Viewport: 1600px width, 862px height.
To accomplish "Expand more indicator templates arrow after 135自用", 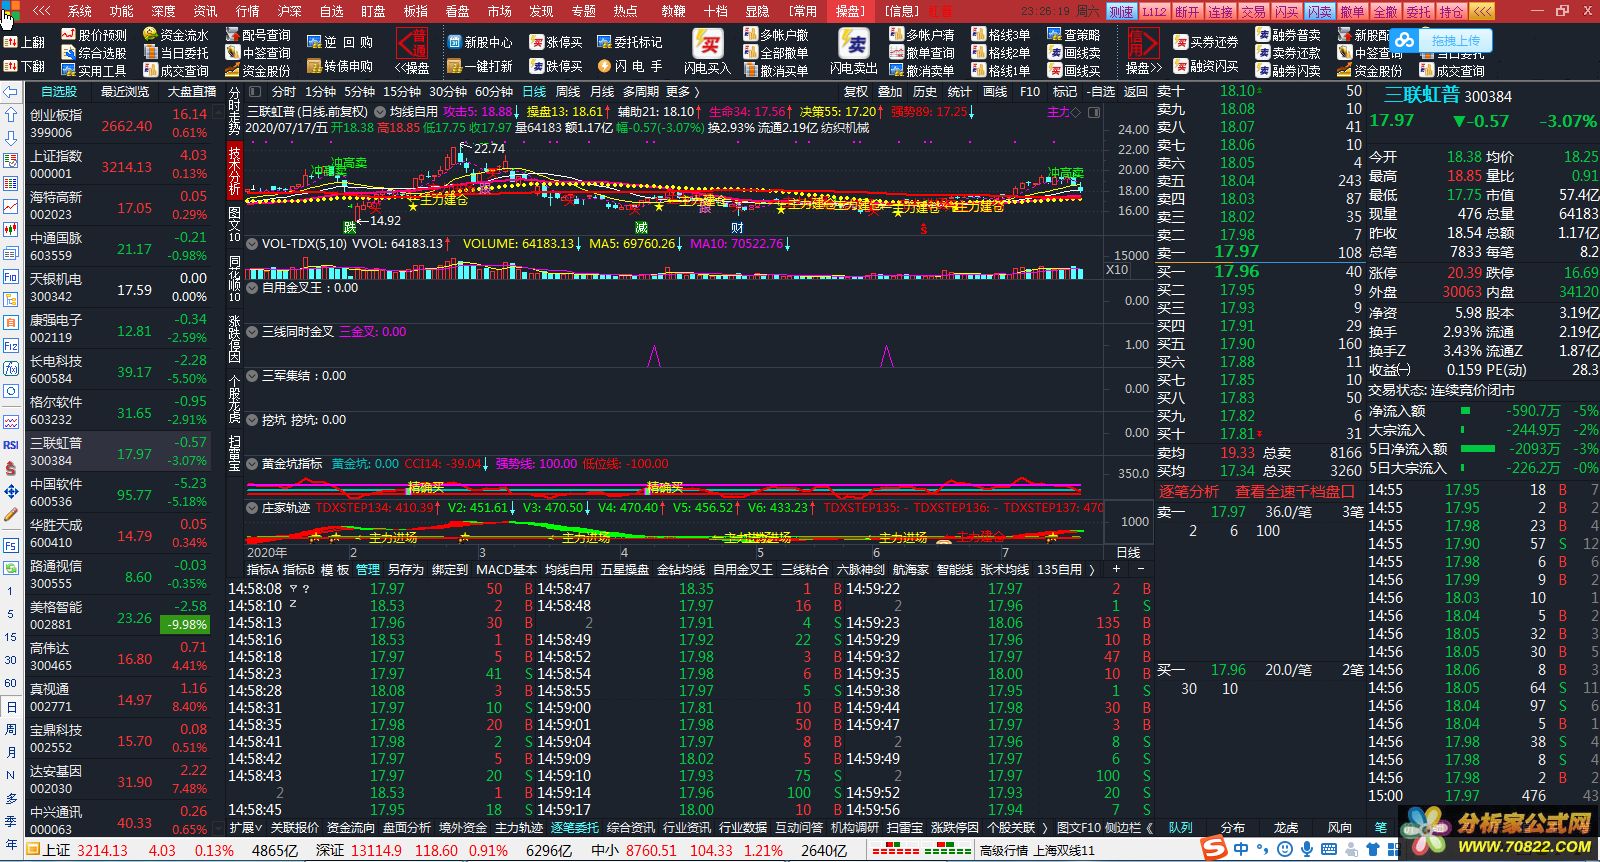I will (x=1092, y=569).
